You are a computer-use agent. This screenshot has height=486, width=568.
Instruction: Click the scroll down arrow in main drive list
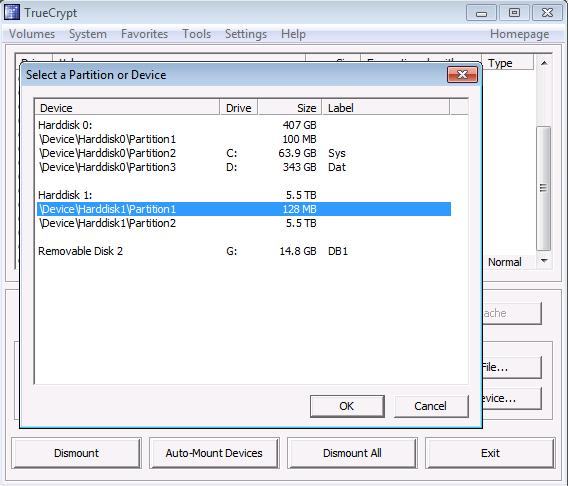[x=543, y=261]
